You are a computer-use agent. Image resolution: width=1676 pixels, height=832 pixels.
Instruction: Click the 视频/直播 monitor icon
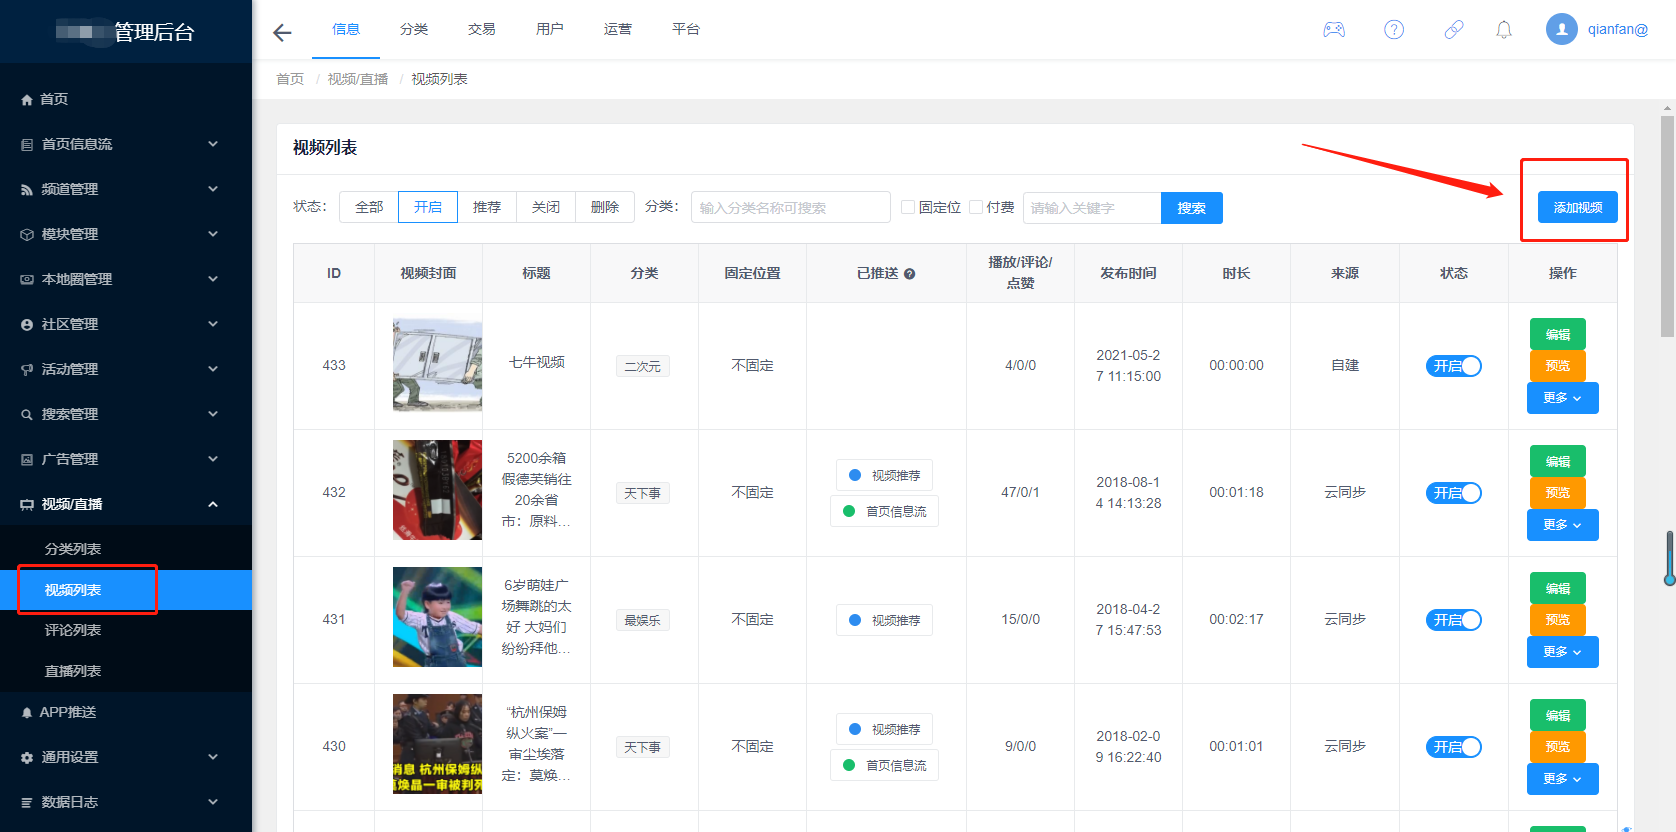[x=27, y=505]
